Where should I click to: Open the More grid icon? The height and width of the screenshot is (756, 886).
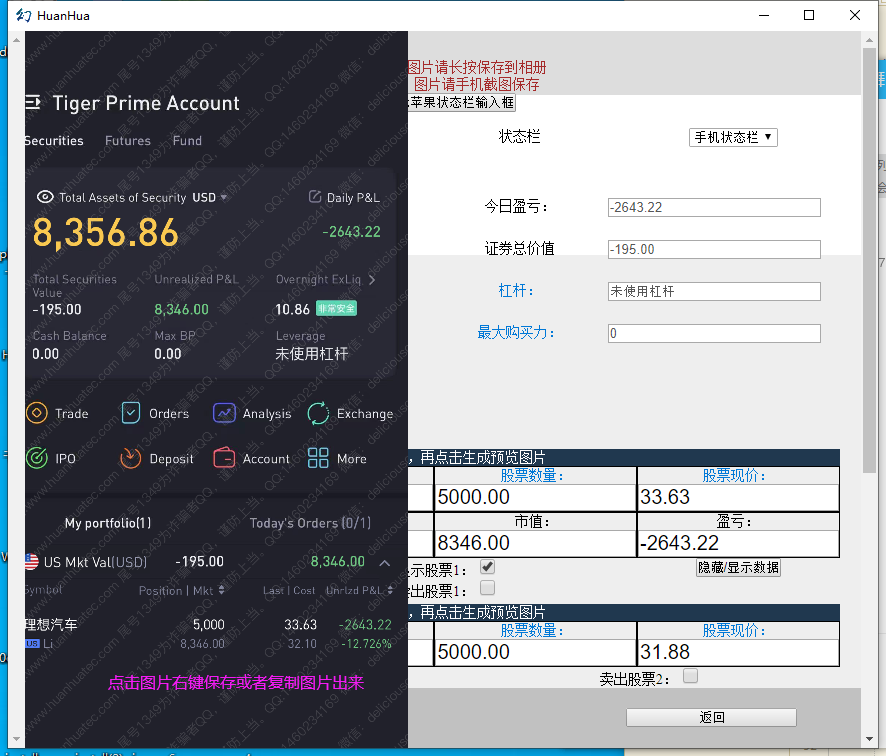tap(319, 458)
